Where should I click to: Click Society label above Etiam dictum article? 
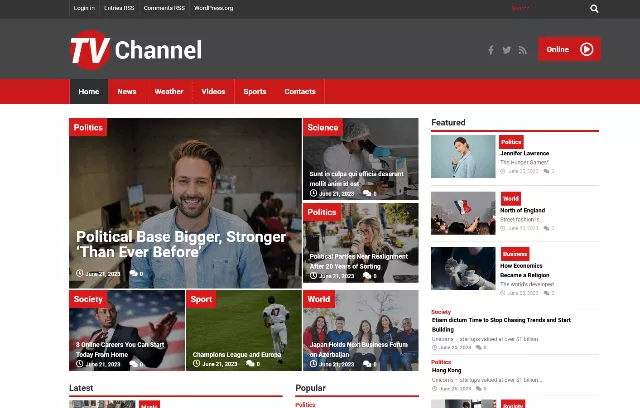tap(441, 312)
